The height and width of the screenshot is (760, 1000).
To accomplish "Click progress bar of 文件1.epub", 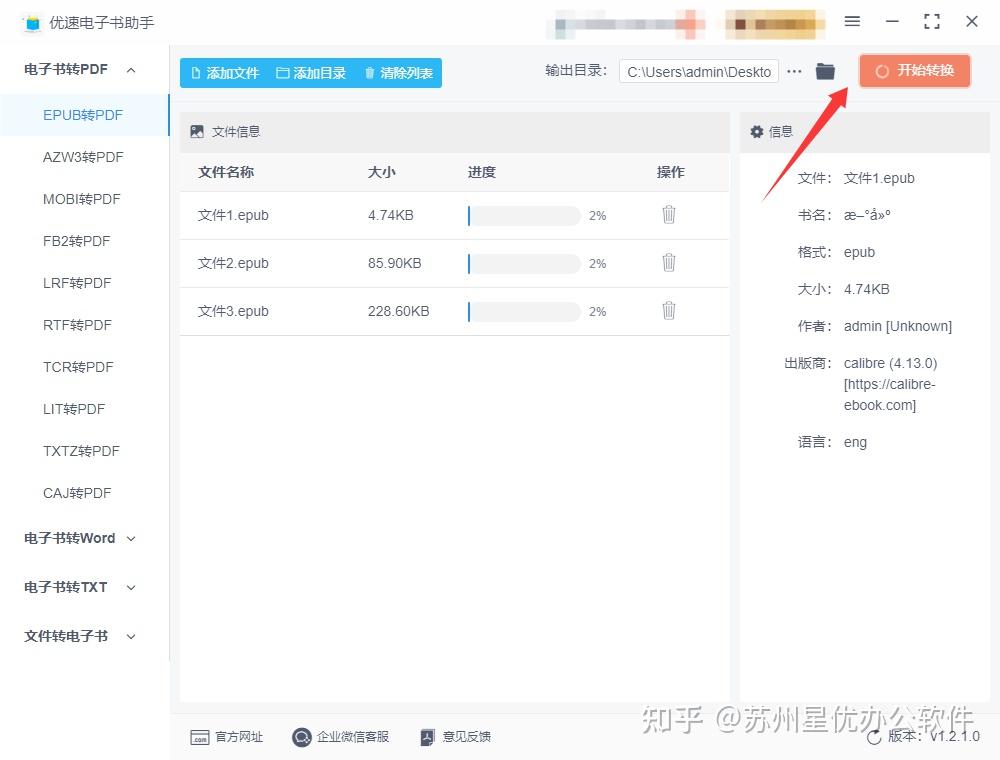I will (x=524, y=216).
